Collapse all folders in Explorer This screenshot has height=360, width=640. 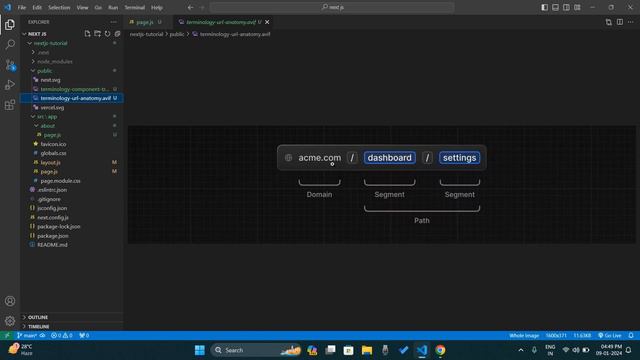click(117, 34)
